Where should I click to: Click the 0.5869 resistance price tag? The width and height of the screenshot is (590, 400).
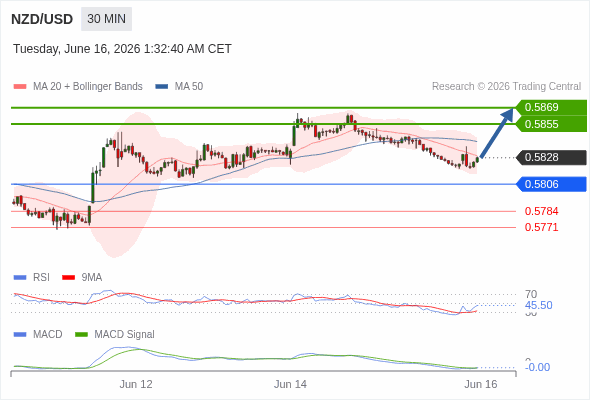click(x=551, y=108)
